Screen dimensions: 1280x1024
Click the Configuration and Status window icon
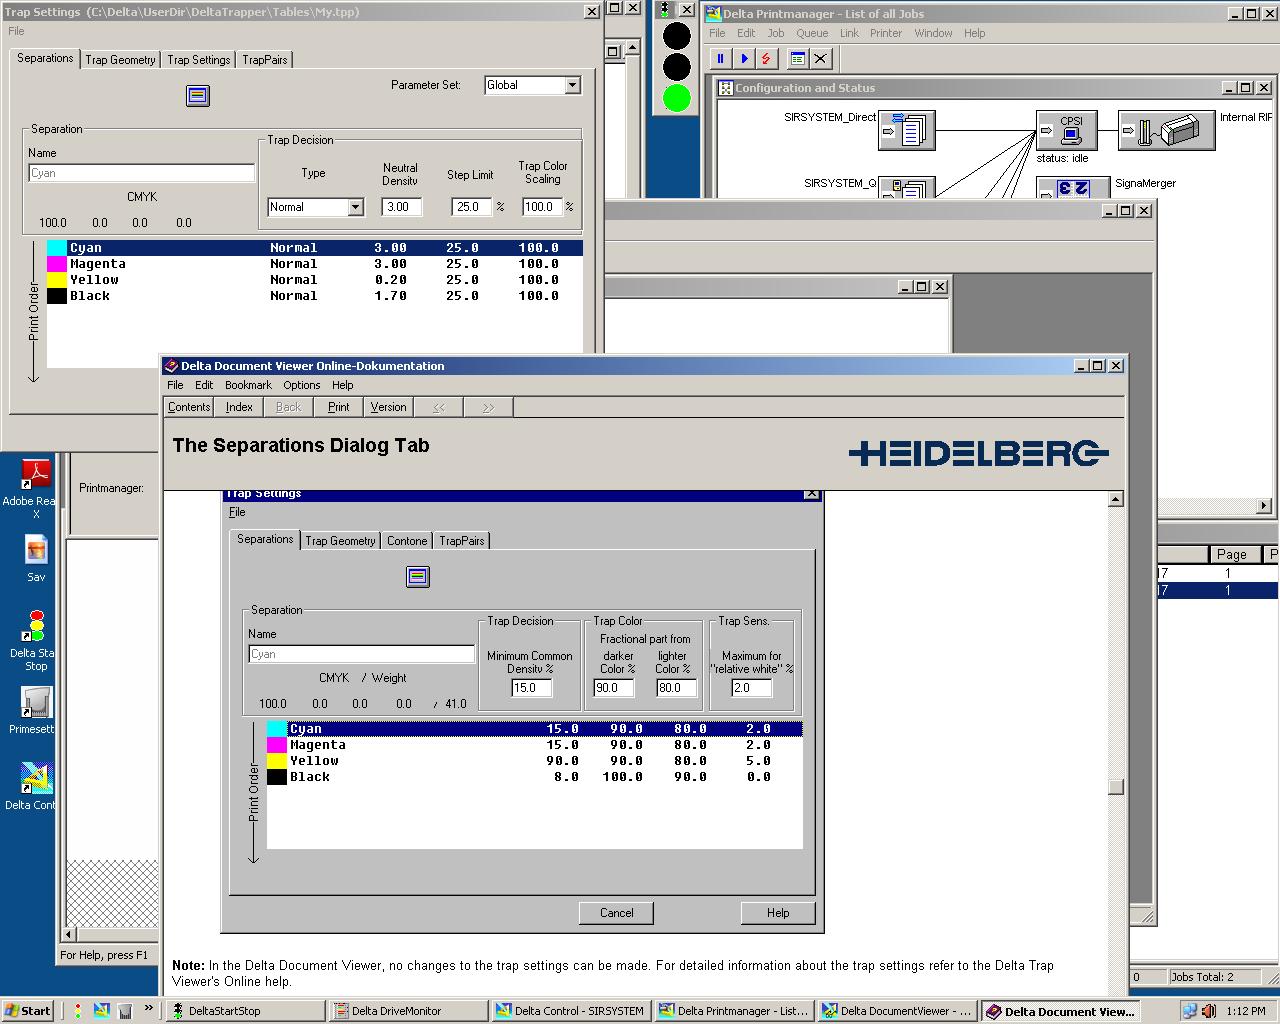(726, 88)
